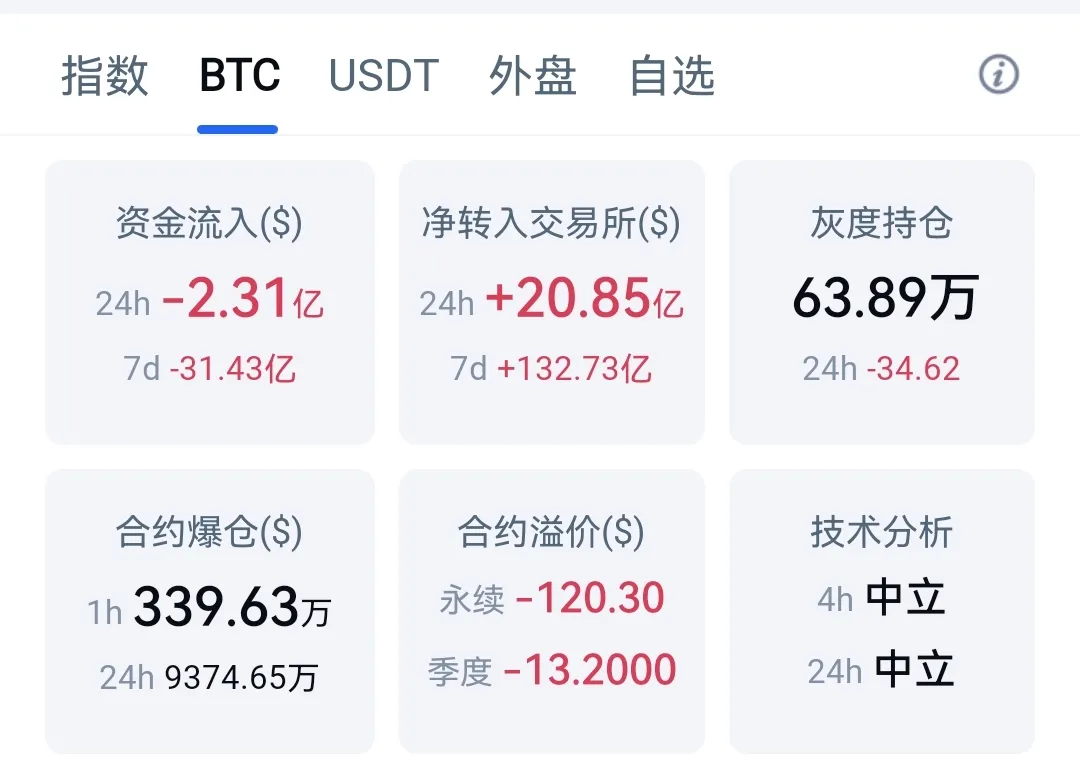Screen dimensions: 1080x775
Task: Open the 灰度持仓 card
Action: [x=882, y=302]
